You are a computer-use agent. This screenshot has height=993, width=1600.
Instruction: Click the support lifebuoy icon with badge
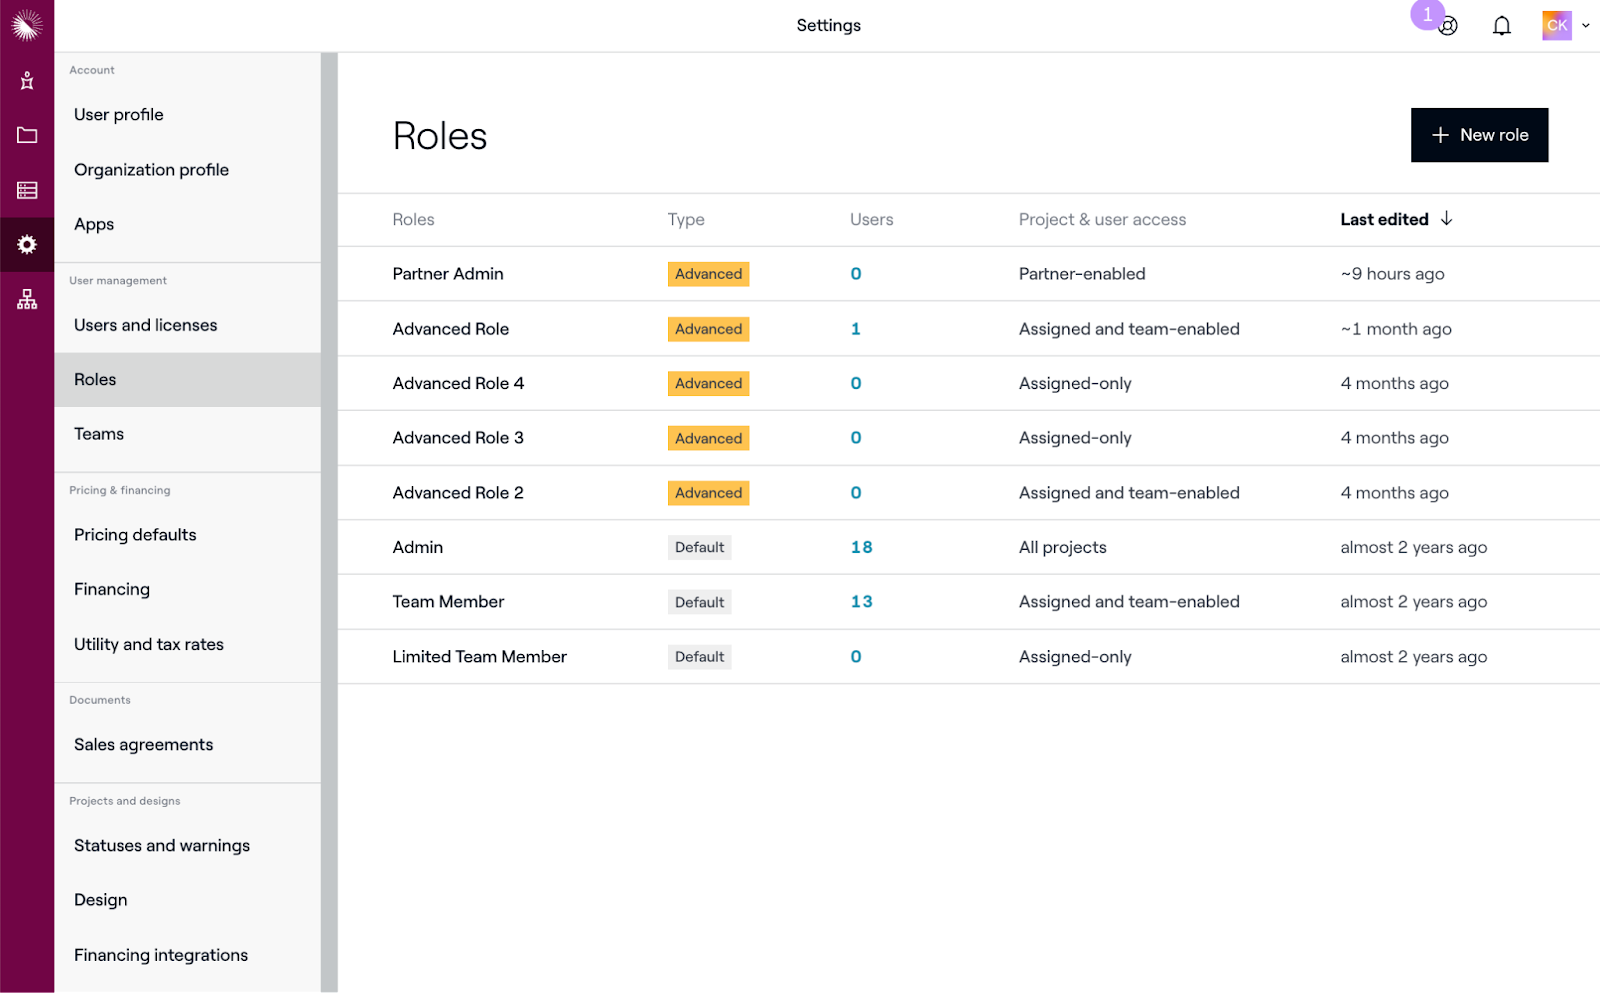(1447, 26)
